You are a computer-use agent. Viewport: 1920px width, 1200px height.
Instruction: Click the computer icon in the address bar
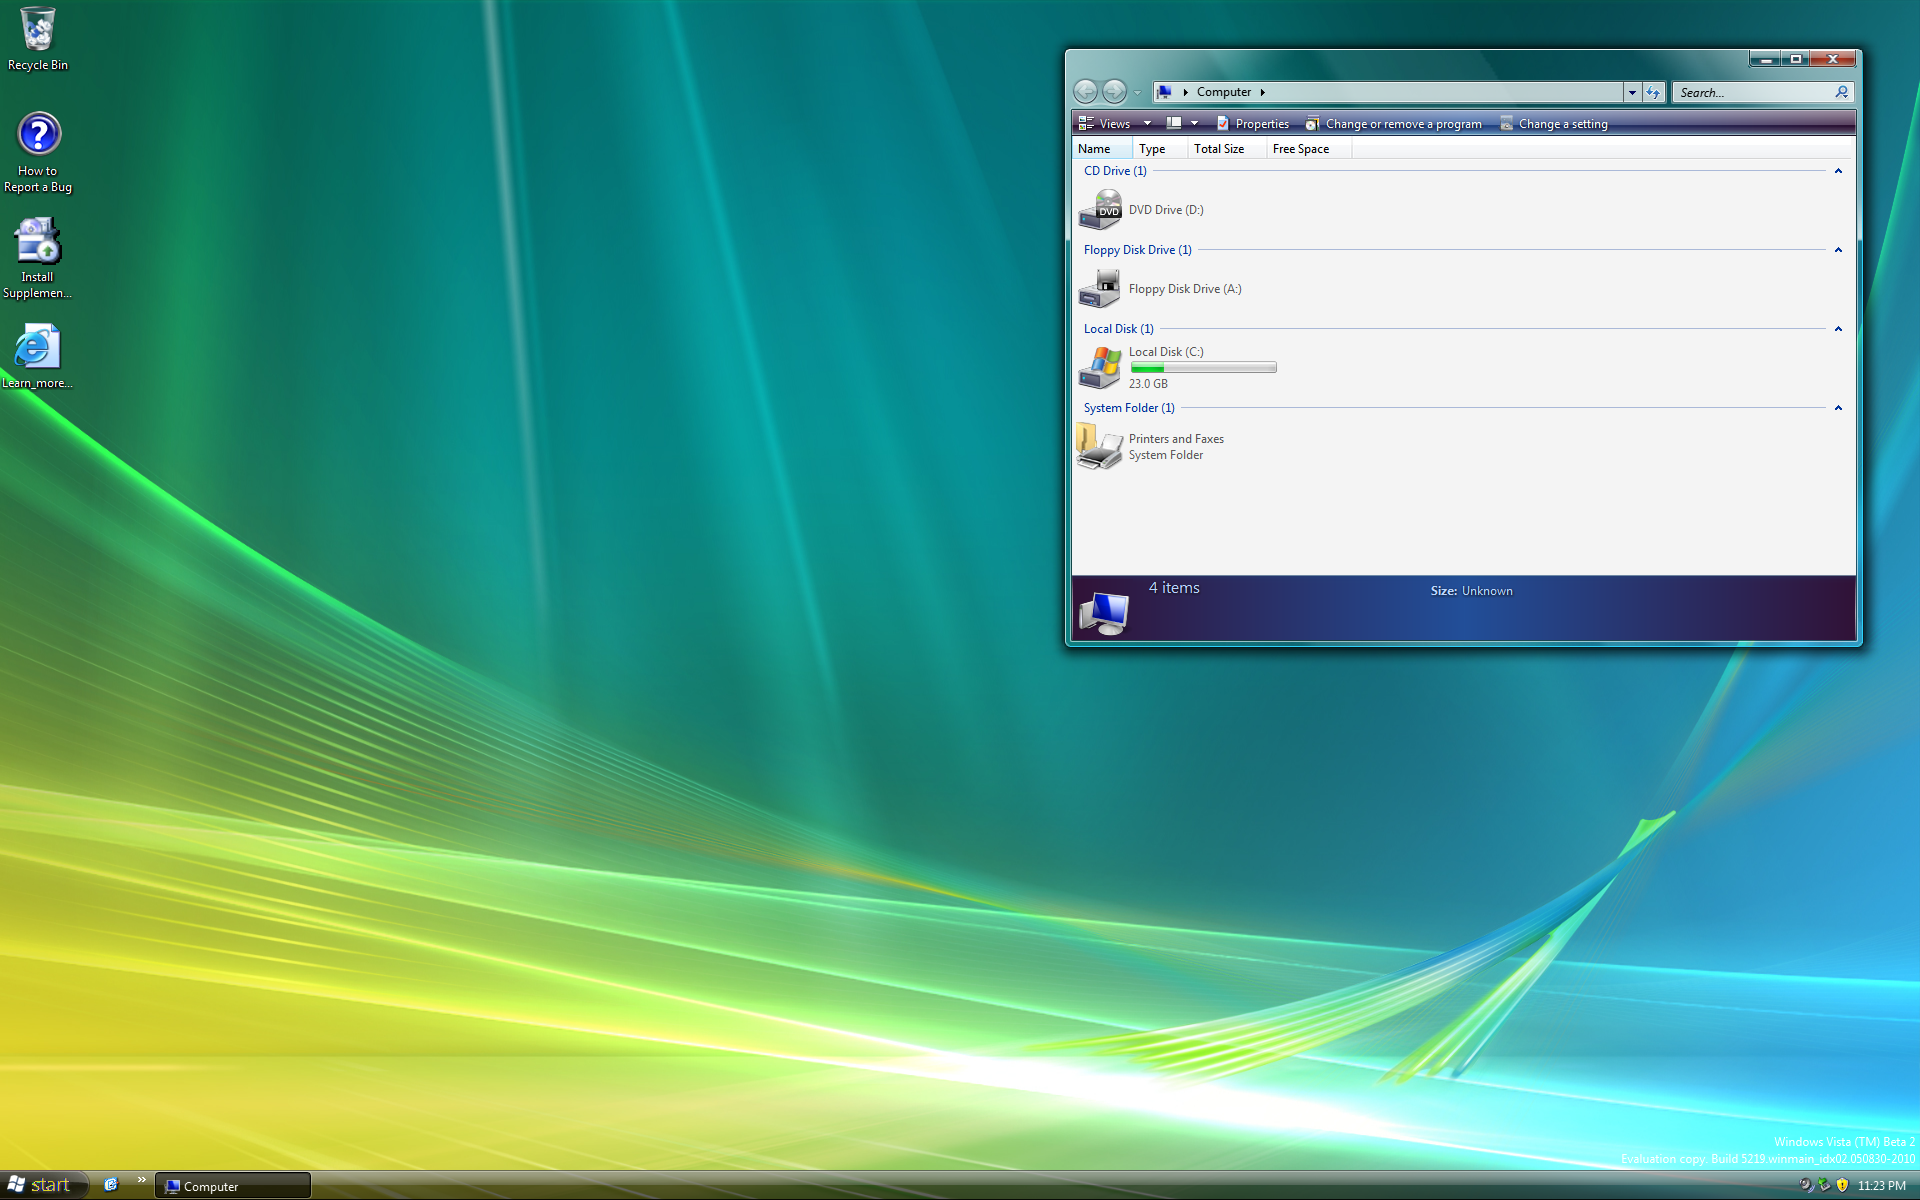point(1164,92)
